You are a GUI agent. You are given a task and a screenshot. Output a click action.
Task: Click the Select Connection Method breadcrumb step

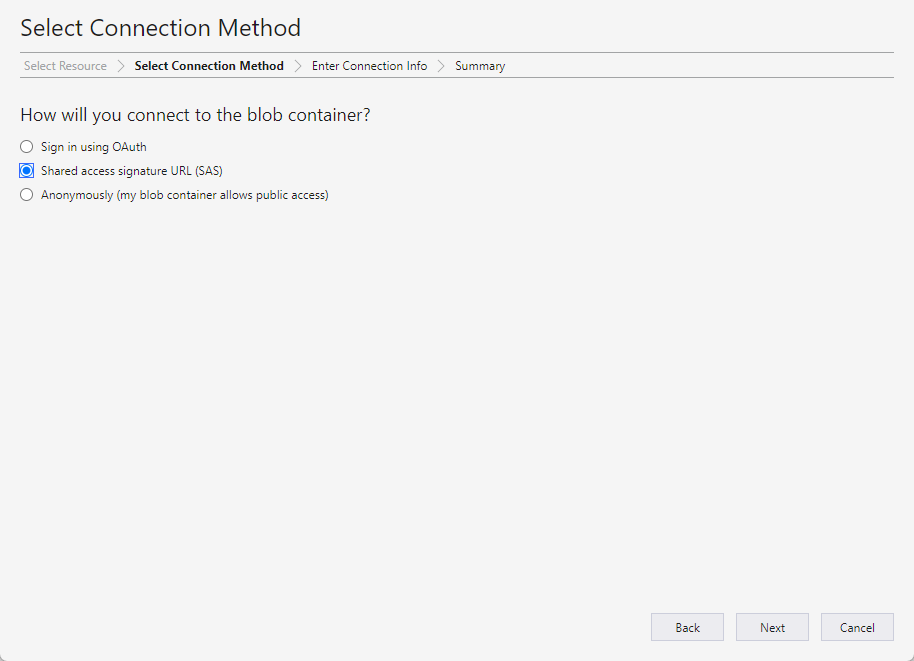click(209, 66)
